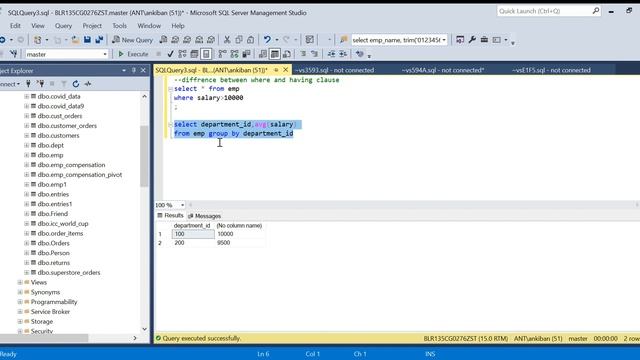
Task: Open the 100 % zoom dropdown
Action: pyautogui.click(x=182, y=205)
